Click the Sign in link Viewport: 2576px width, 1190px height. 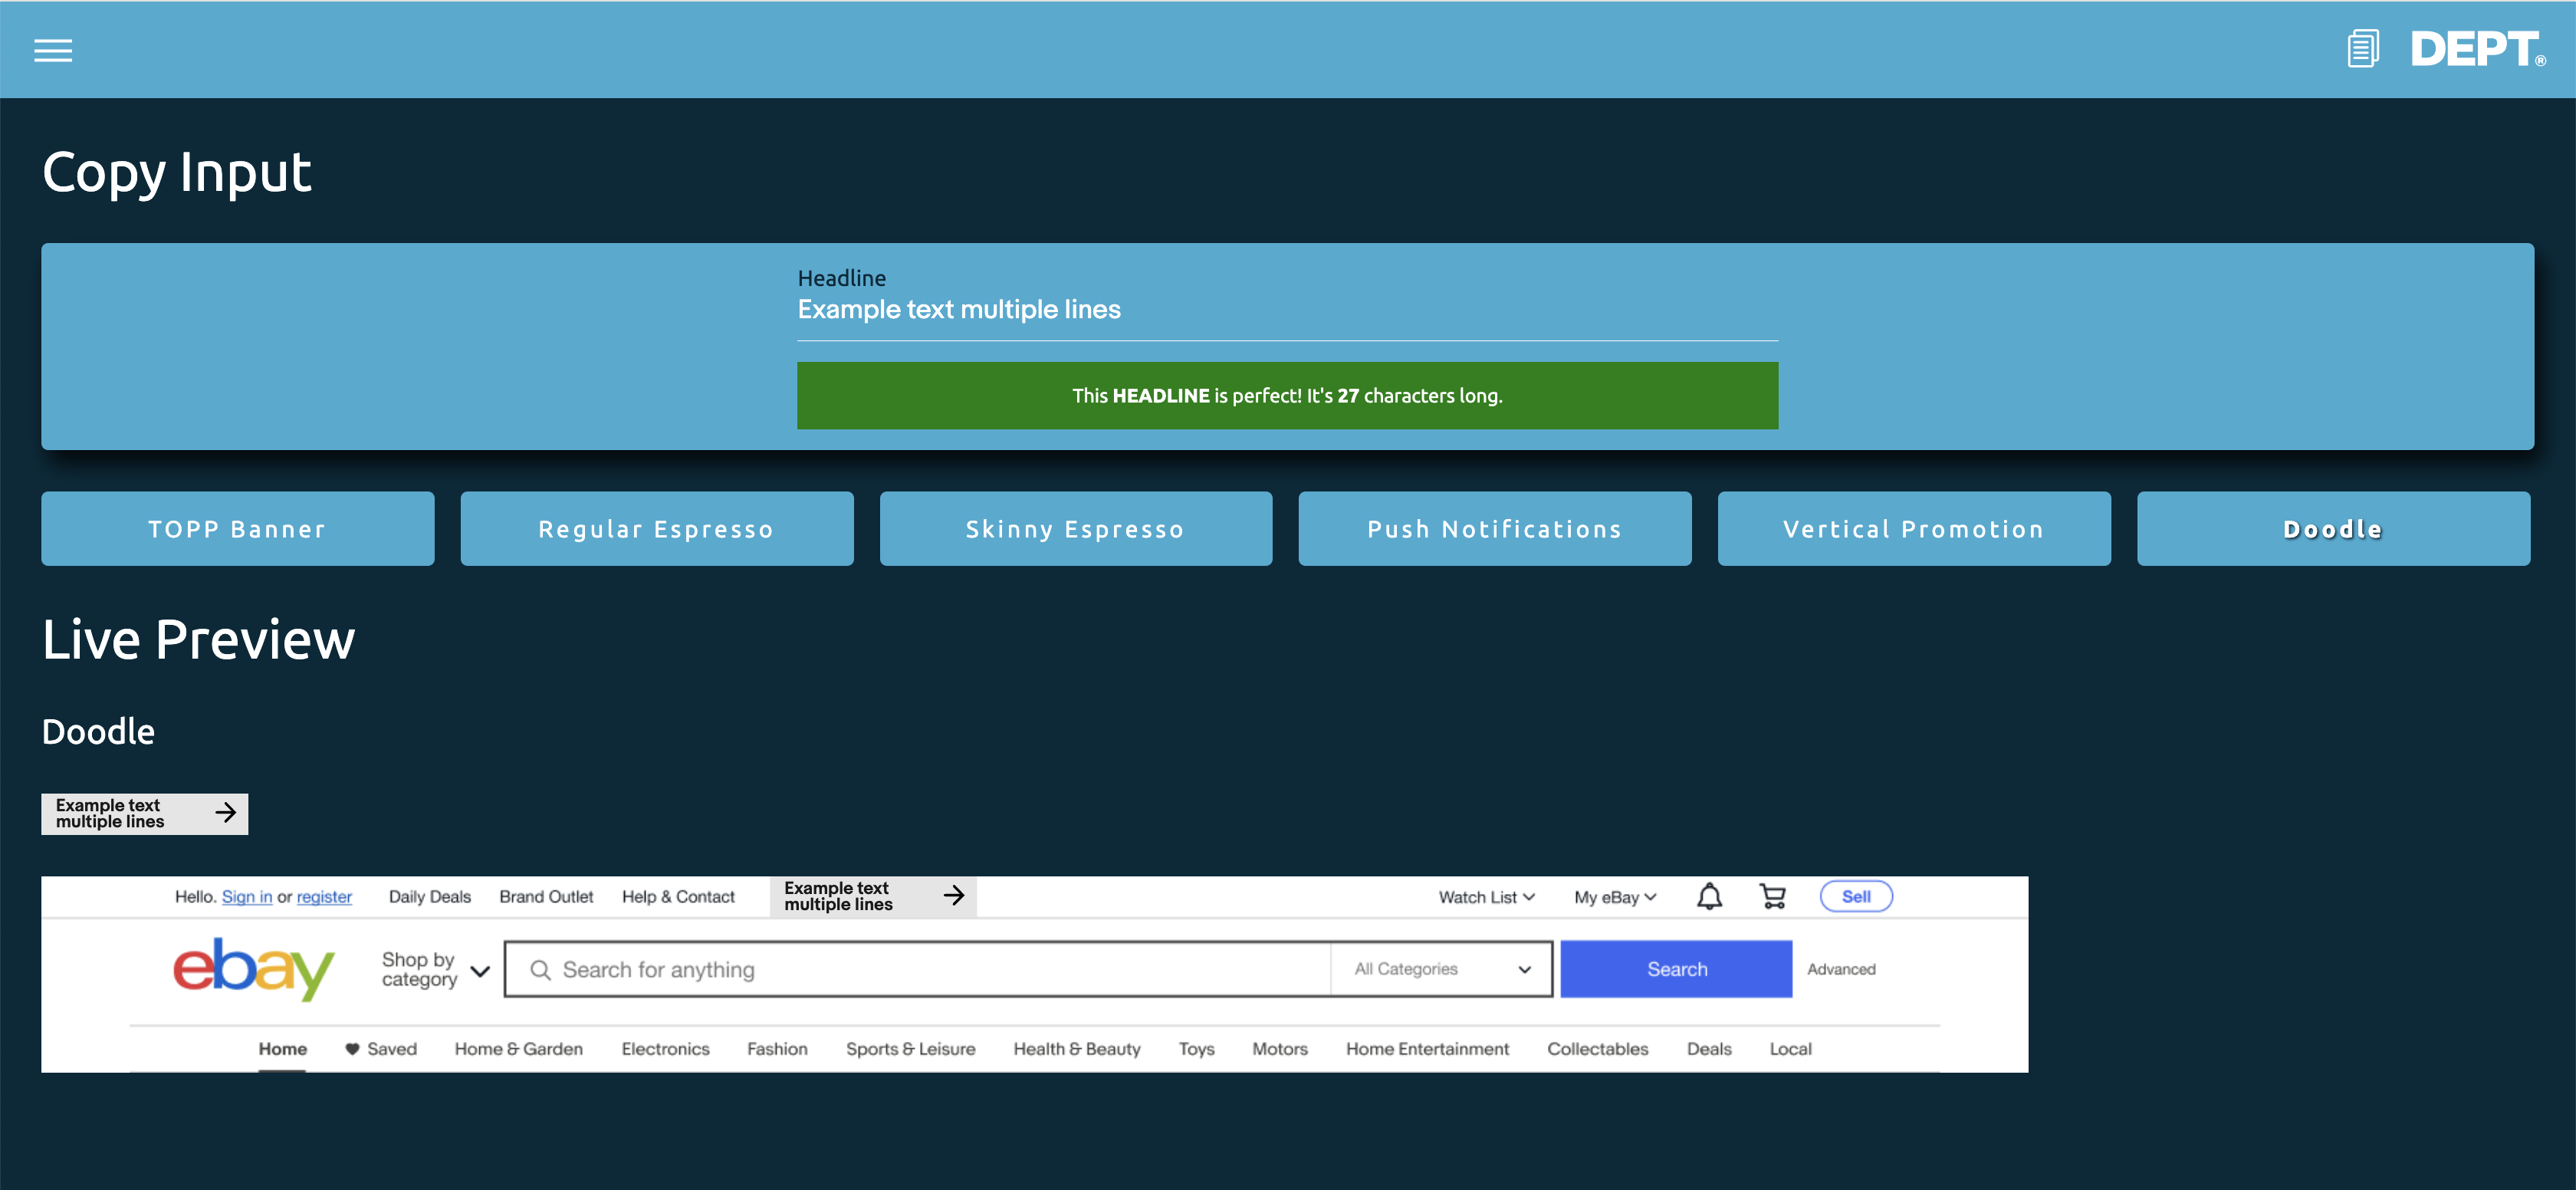(x=246, y=897)
